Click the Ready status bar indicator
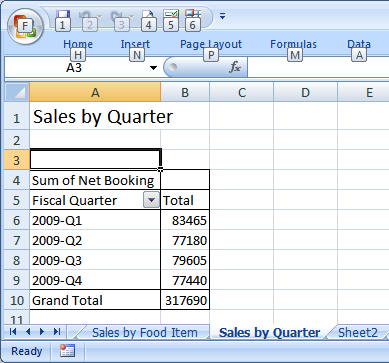The width and height of the screenshot is (389, 363). [x=27, y=351]
